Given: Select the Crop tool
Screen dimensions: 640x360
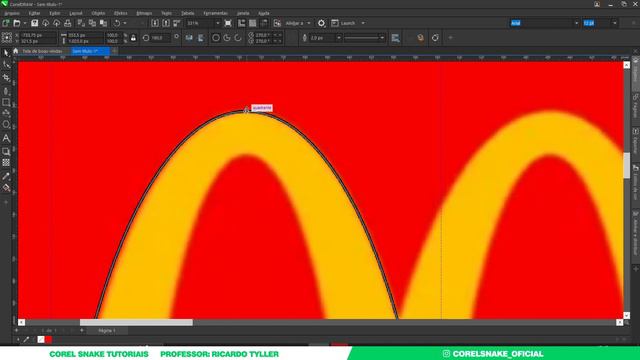Looking at the screenshot, I should [6, 78].
